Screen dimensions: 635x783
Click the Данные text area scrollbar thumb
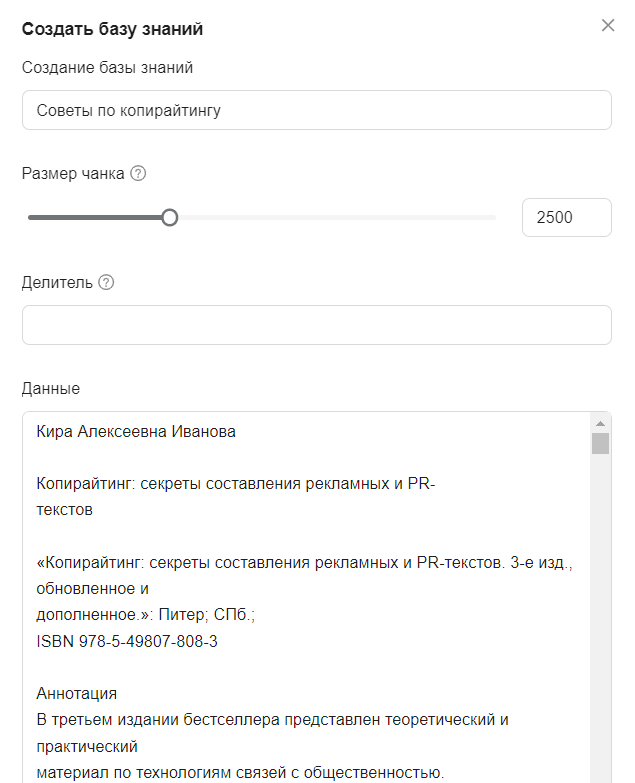tap(600, 444)
